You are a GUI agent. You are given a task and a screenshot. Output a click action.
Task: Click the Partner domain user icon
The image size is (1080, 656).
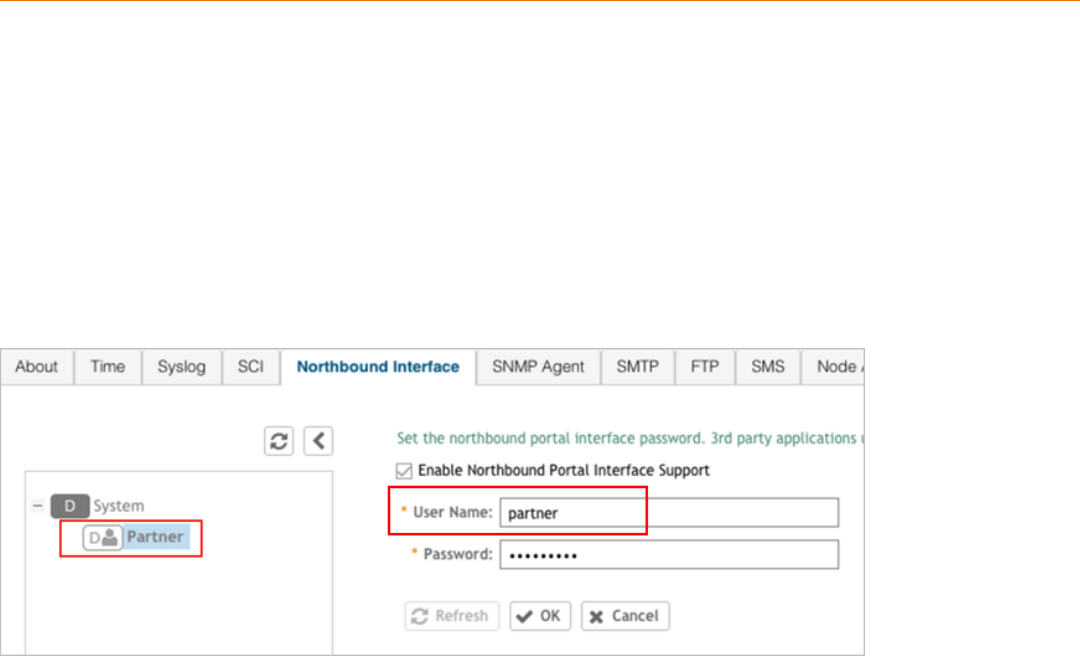103,537
